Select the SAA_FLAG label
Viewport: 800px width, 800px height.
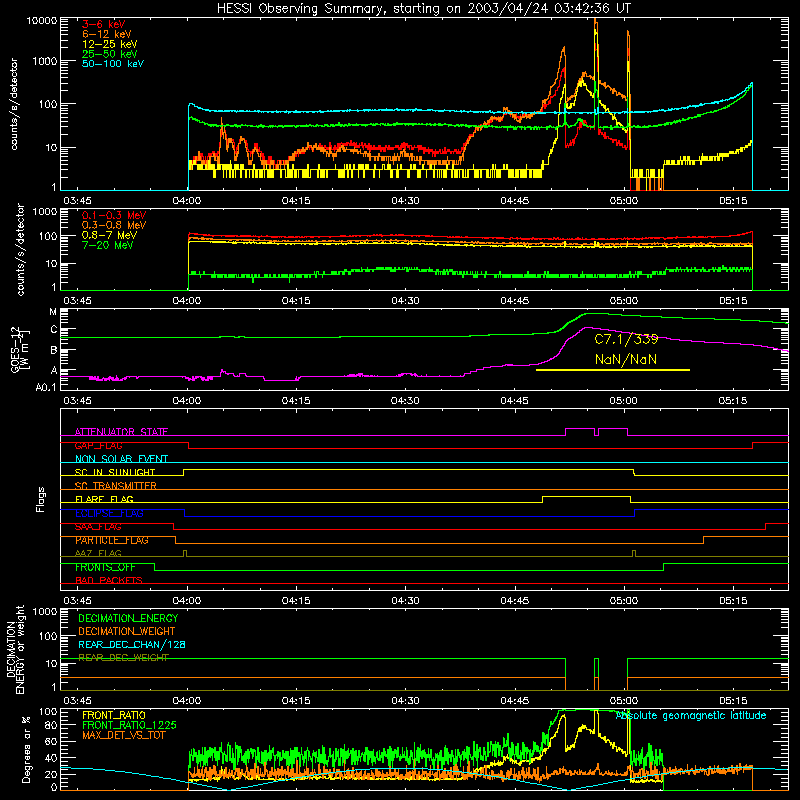98,527
